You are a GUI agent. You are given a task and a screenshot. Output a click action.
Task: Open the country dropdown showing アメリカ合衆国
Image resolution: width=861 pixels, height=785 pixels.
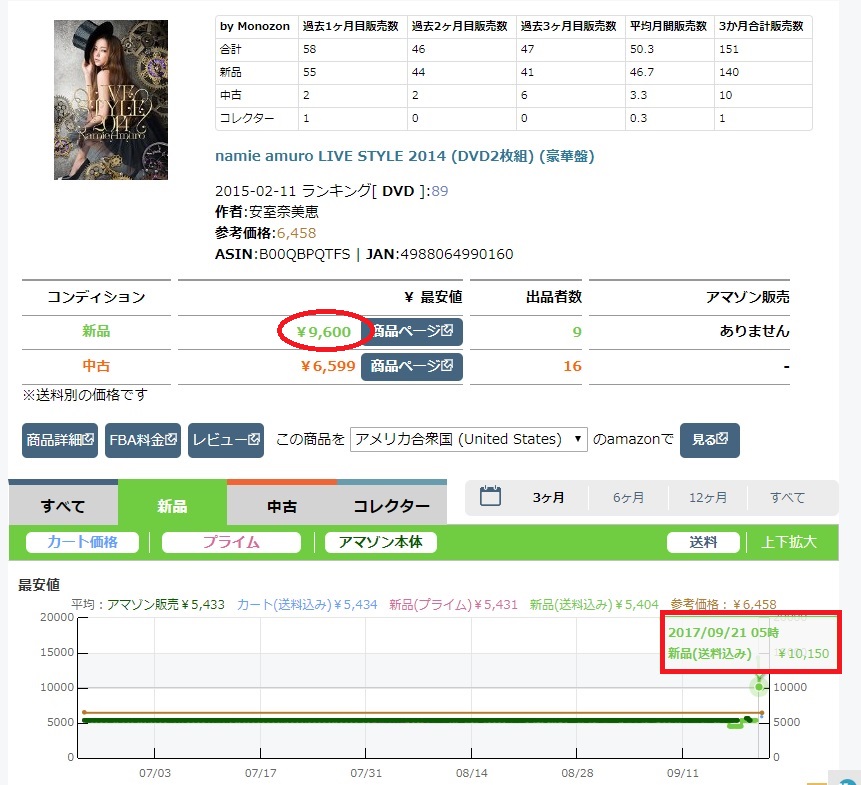click(x=468, y=439)
